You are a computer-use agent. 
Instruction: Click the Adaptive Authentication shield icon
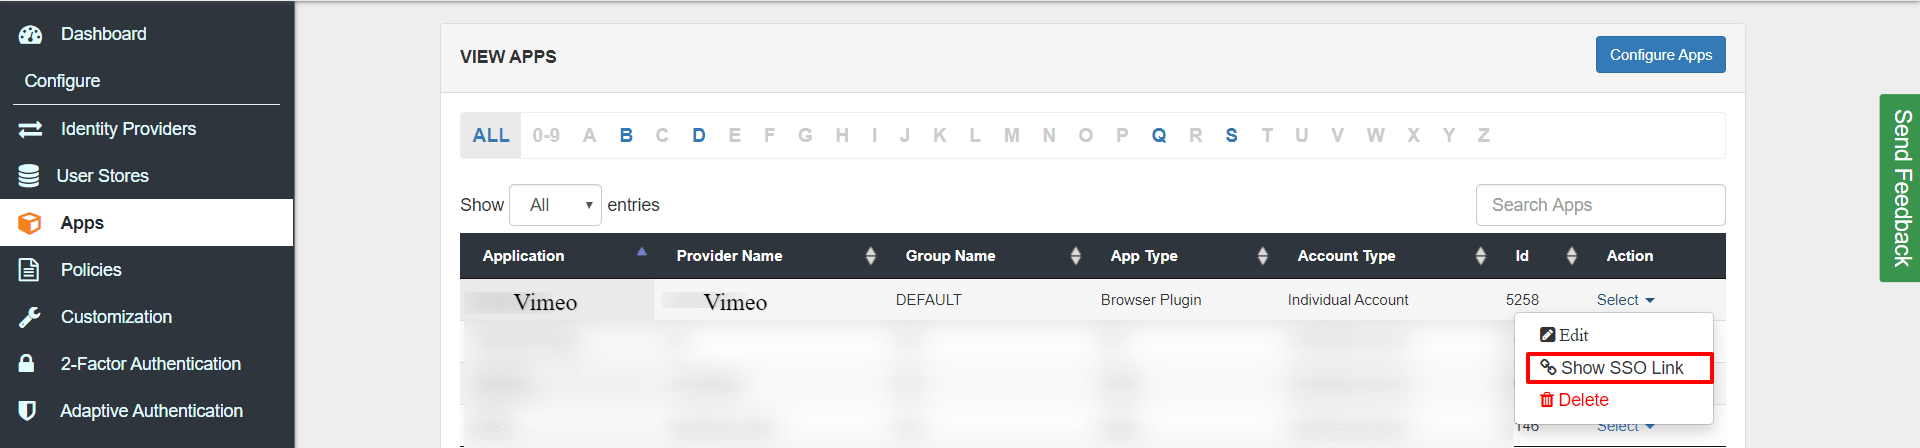pos(28,411)
